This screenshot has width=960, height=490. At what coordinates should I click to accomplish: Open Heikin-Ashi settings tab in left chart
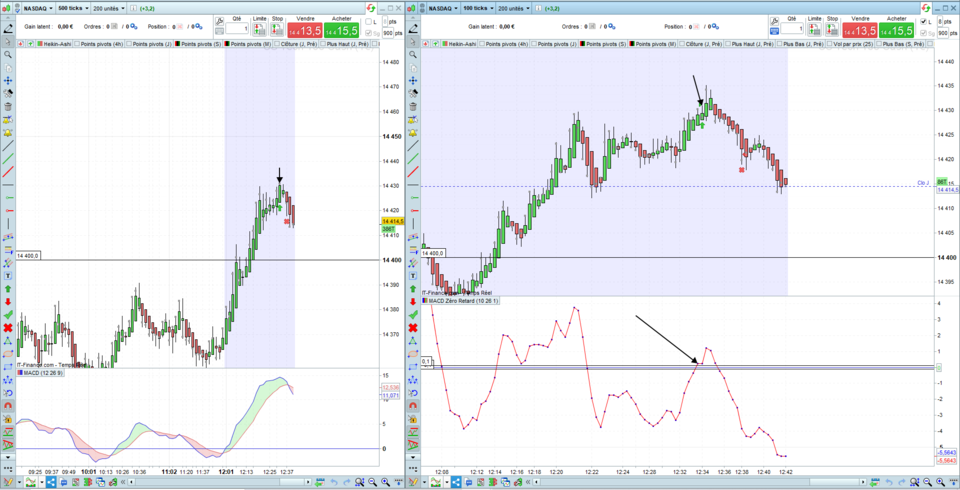[54, 44]
